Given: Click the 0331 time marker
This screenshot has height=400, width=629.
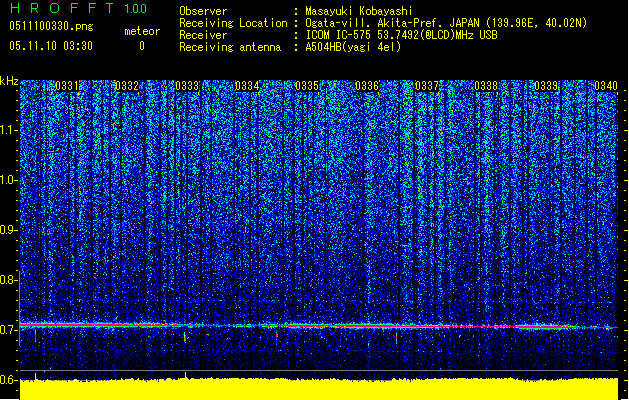Looking at the screenshot, I should 67,86.
